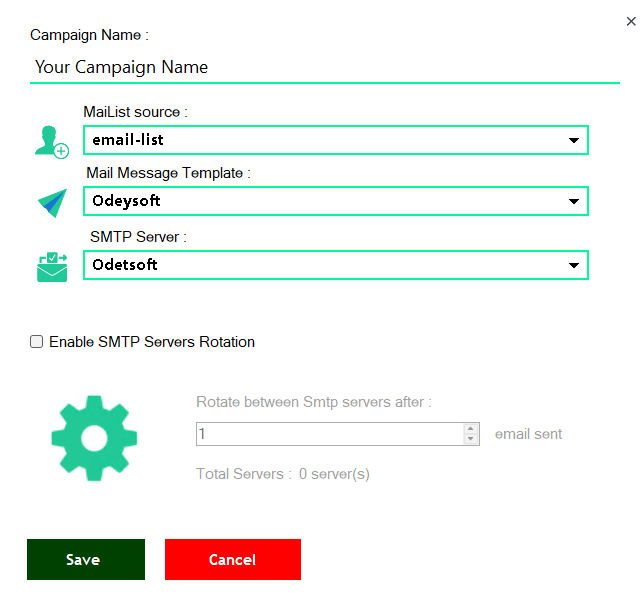Close the campaign dialog with X

click(628, 20)
